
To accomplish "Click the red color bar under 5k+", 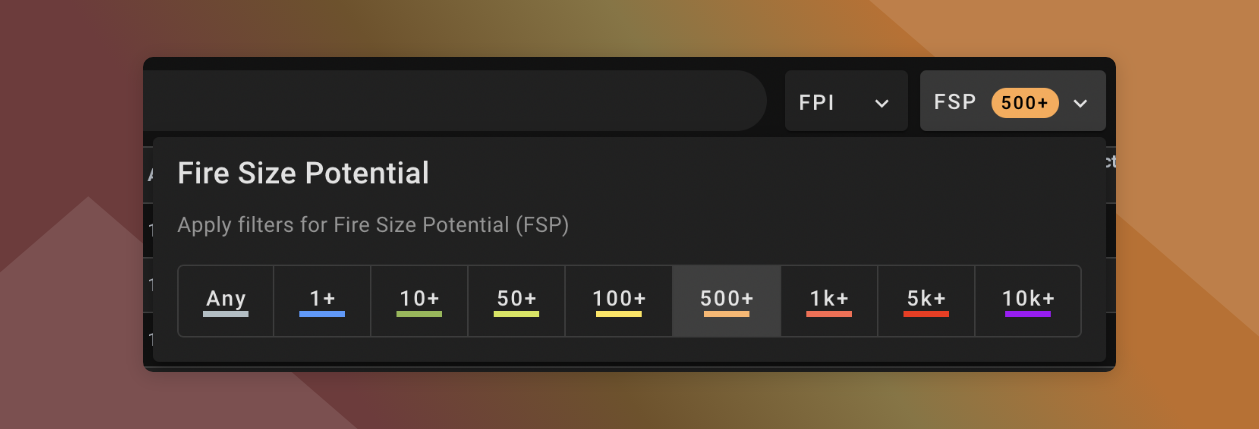I will point(926,314).
